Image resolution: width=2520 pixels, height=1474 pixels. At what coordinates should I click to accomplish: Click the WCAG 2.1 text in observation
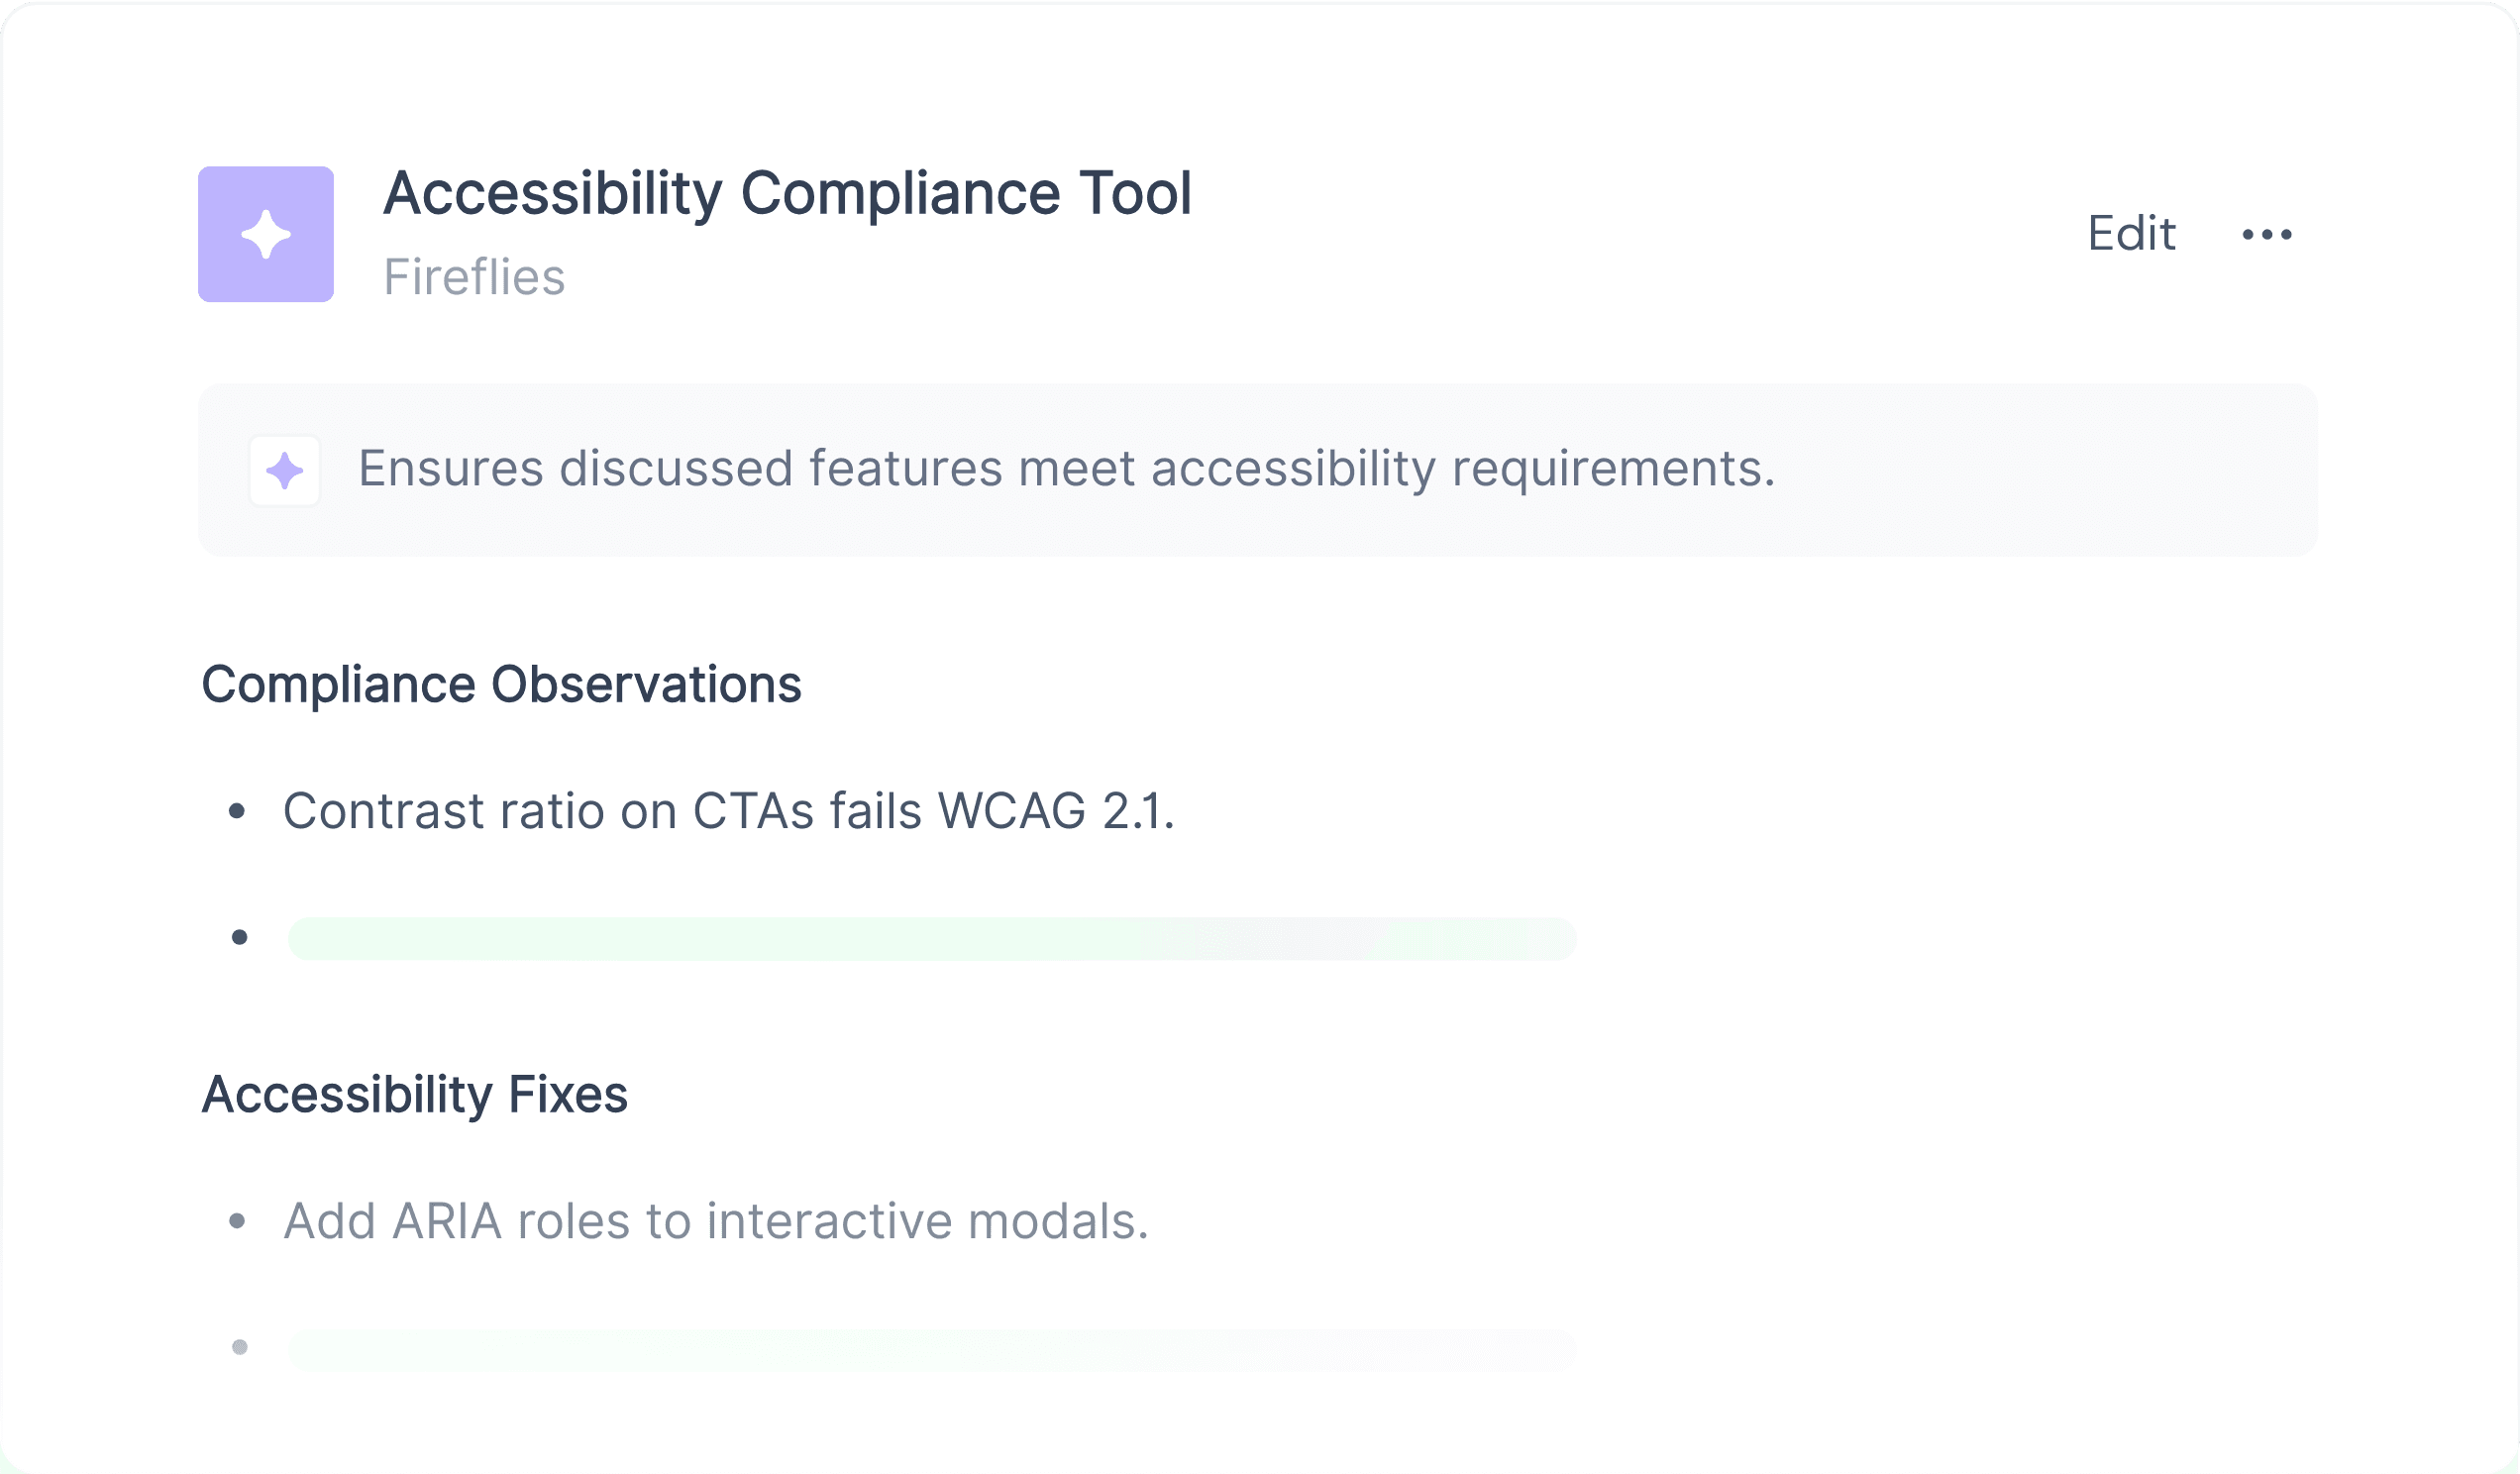coord(1055,811)
